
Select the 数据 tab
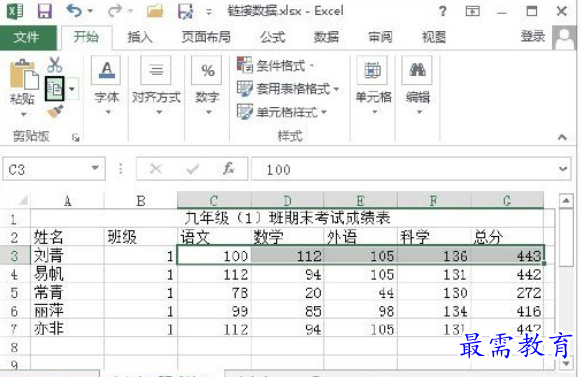[326, 37]
